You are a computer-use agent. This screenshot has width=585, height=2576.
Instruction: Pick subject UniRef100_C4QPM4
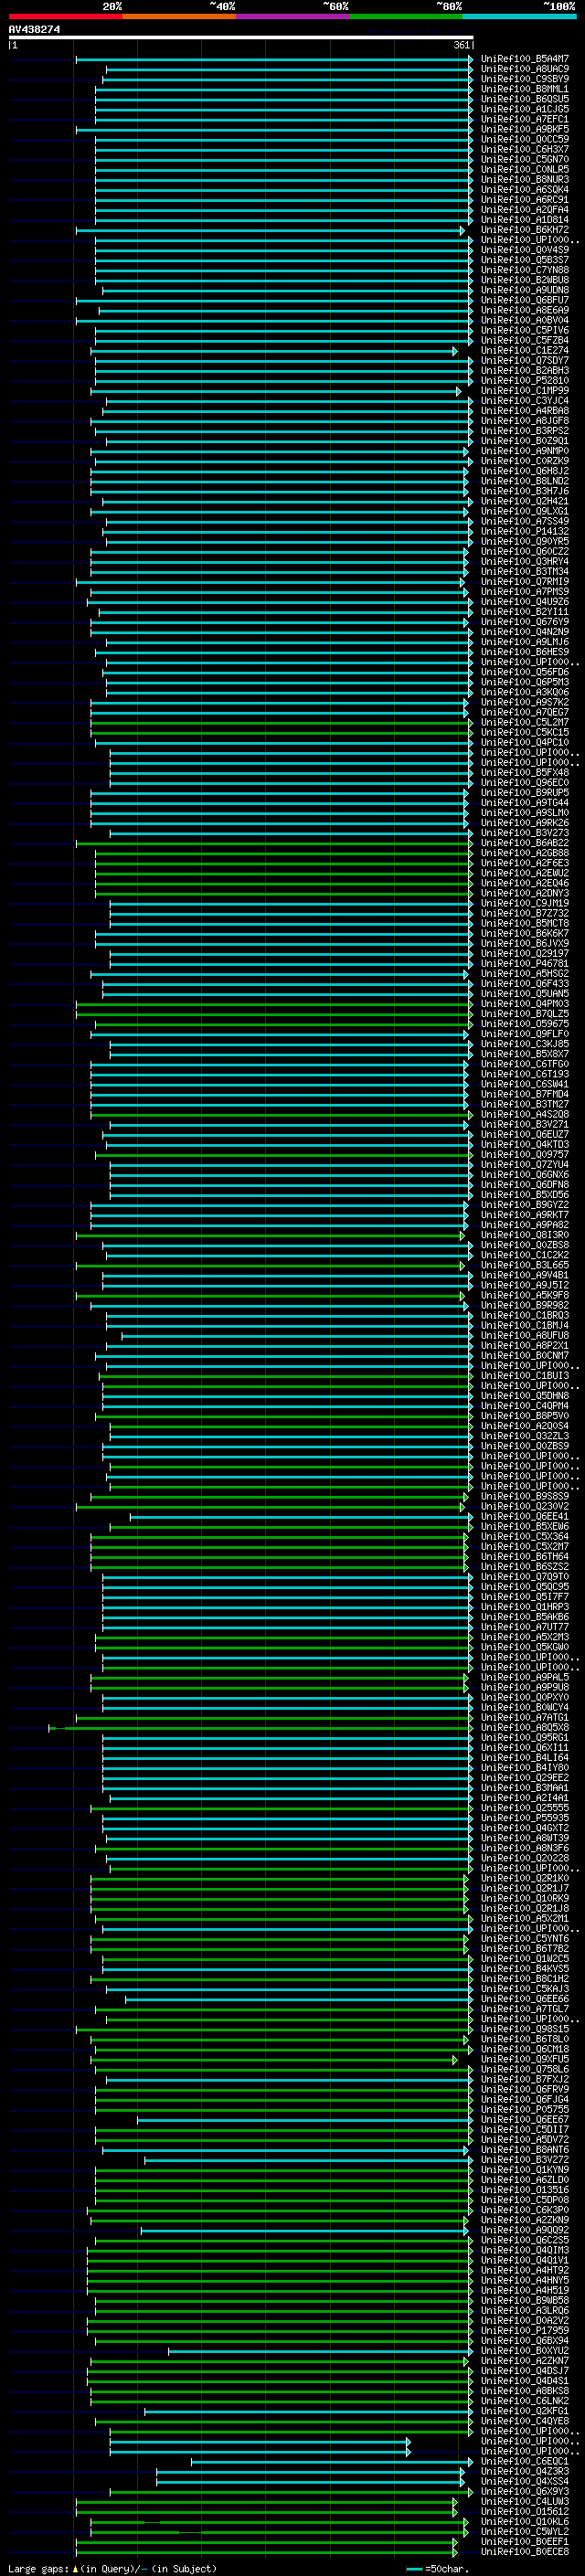[525, 1406]
